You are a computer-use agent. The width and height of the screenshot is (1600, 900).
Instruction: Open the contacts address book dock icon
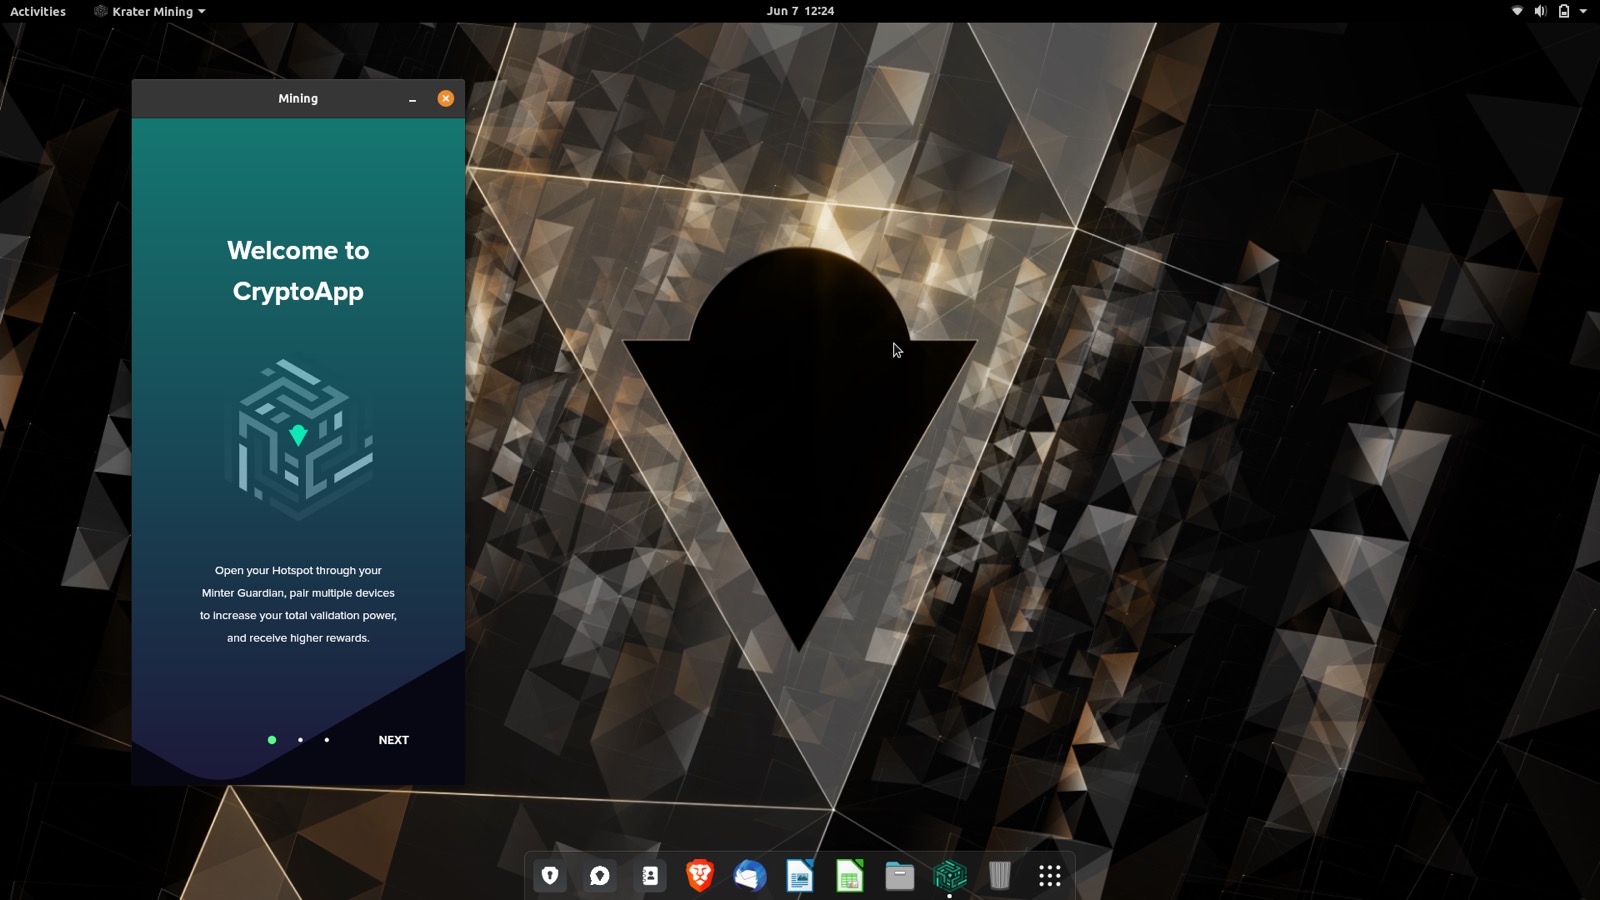[650, 876]
